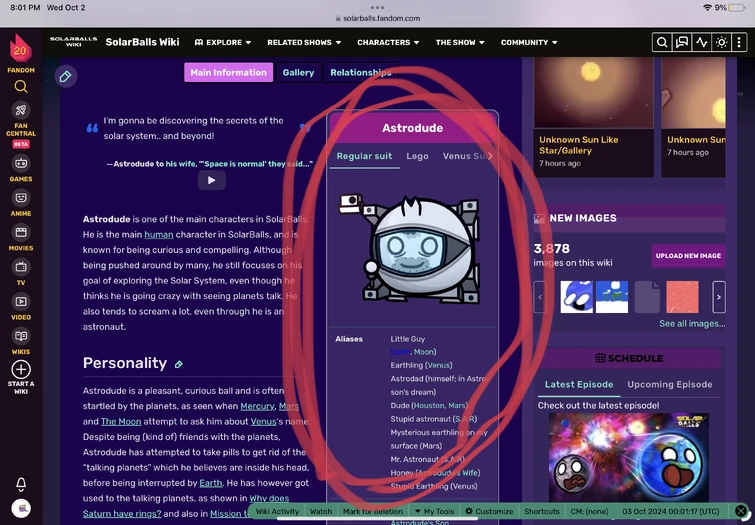Open the recent activity pulse icon
This screenshot has height=525, width=755.
click(702, 42)
